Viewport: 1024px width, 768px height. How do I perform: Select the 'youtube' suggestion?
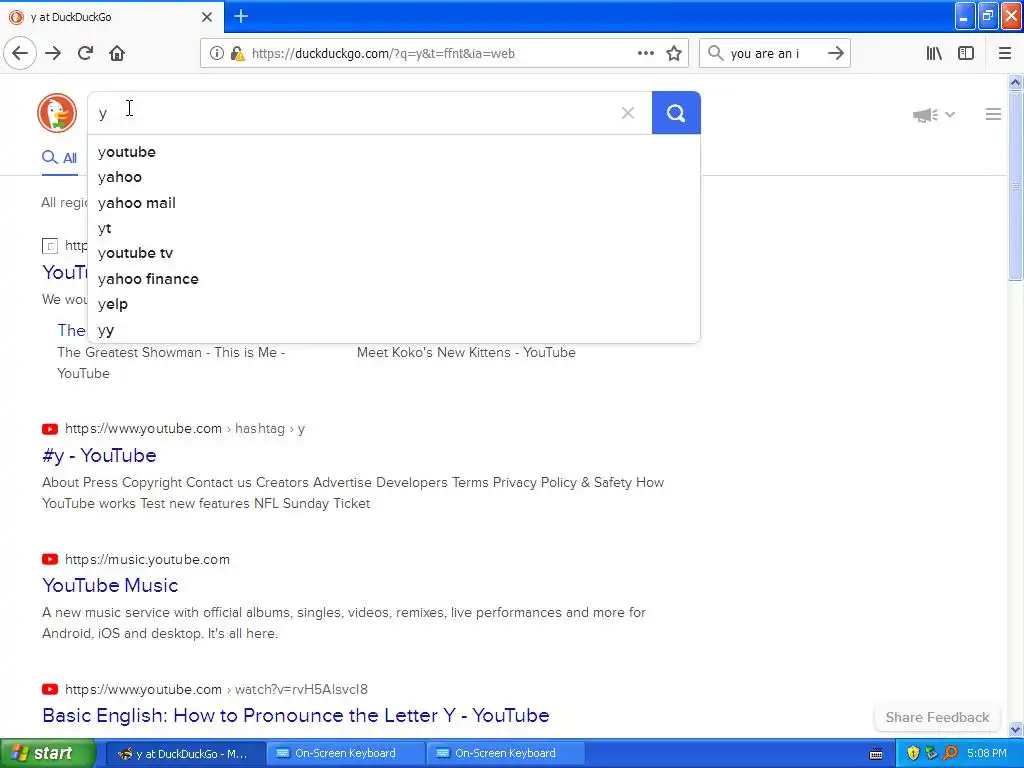(x=394, y=152)
